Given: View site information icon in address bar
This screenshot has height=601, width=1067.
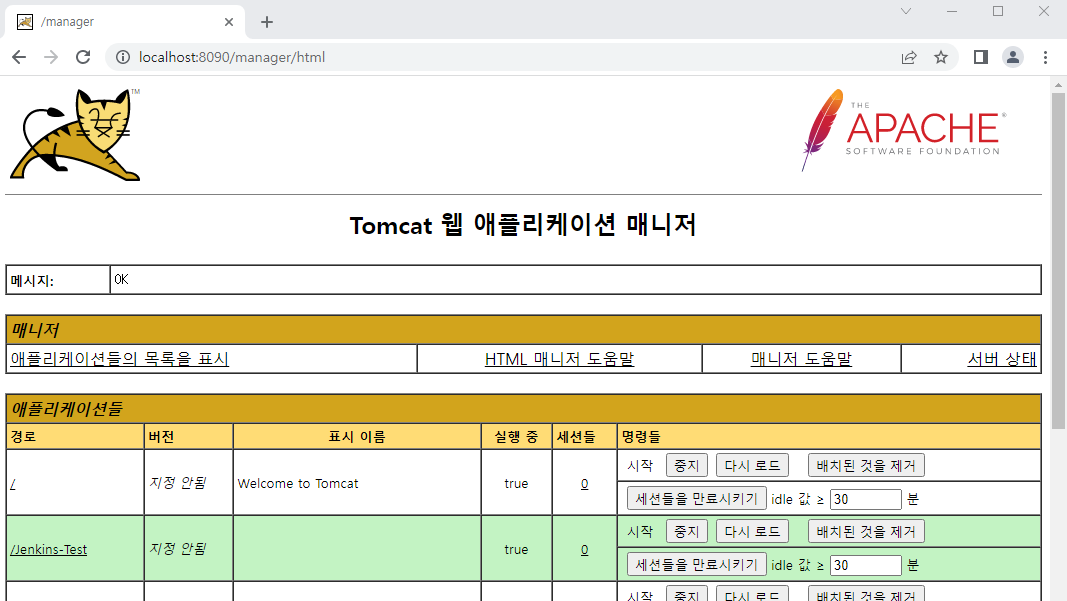Looking at the screenshot, I should coord(122,57).
